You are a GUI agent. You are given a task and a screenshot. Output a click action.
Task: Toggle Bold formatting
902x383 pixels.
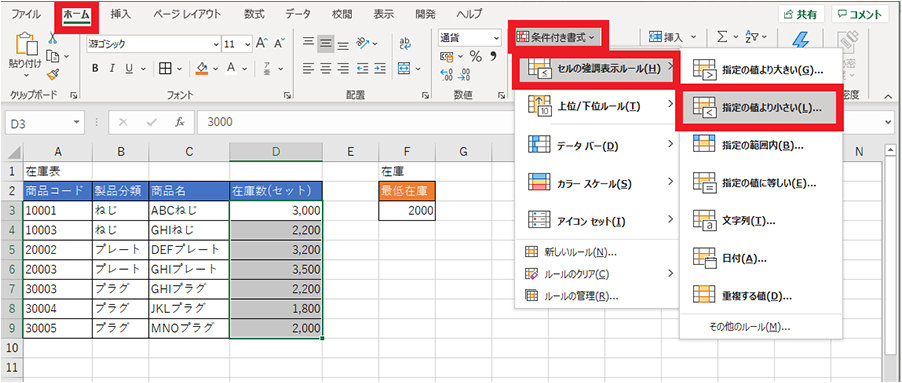pyautogui.click(x=95, y=68)
